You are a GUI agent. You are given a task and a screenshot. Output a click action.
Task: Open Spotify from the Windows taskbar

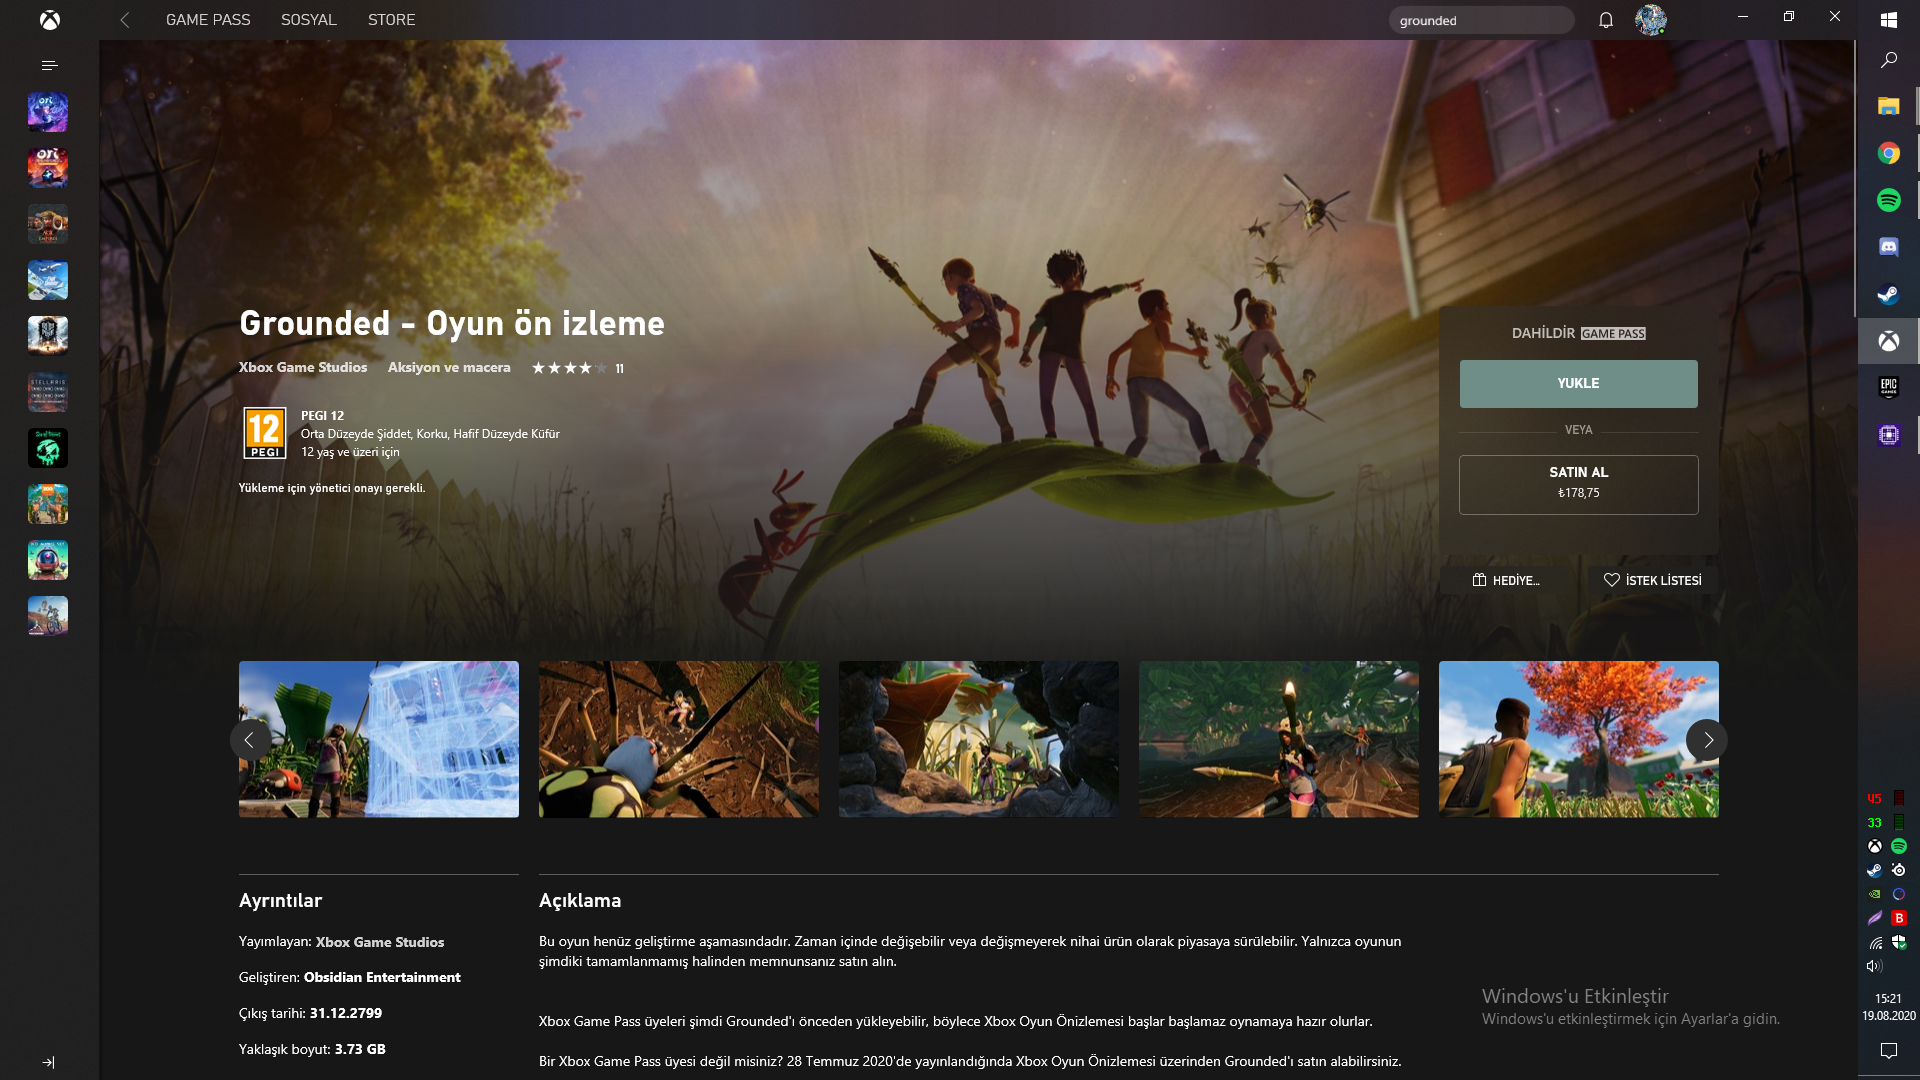1888,200
